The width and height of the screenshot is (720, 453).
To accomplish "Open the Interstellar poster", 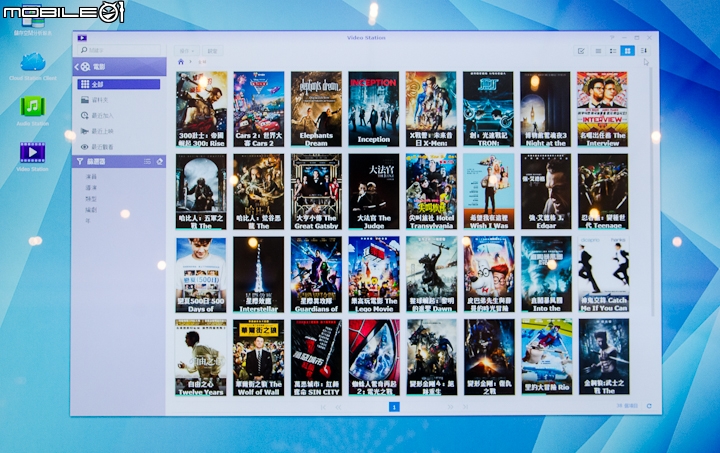I will (x=259, y=275).
